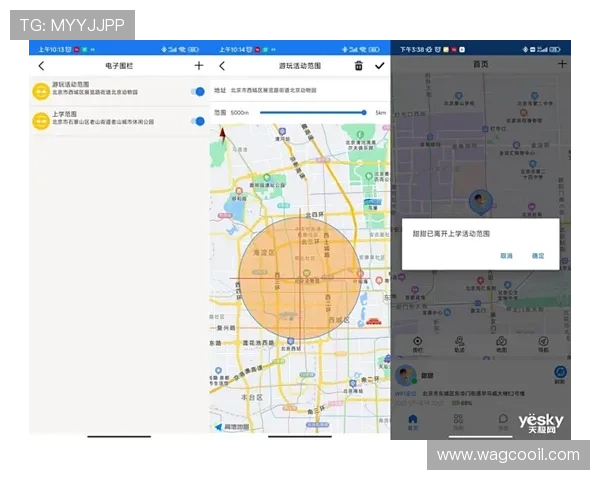Add a new fence with plus icon

(x=198, y=66)
